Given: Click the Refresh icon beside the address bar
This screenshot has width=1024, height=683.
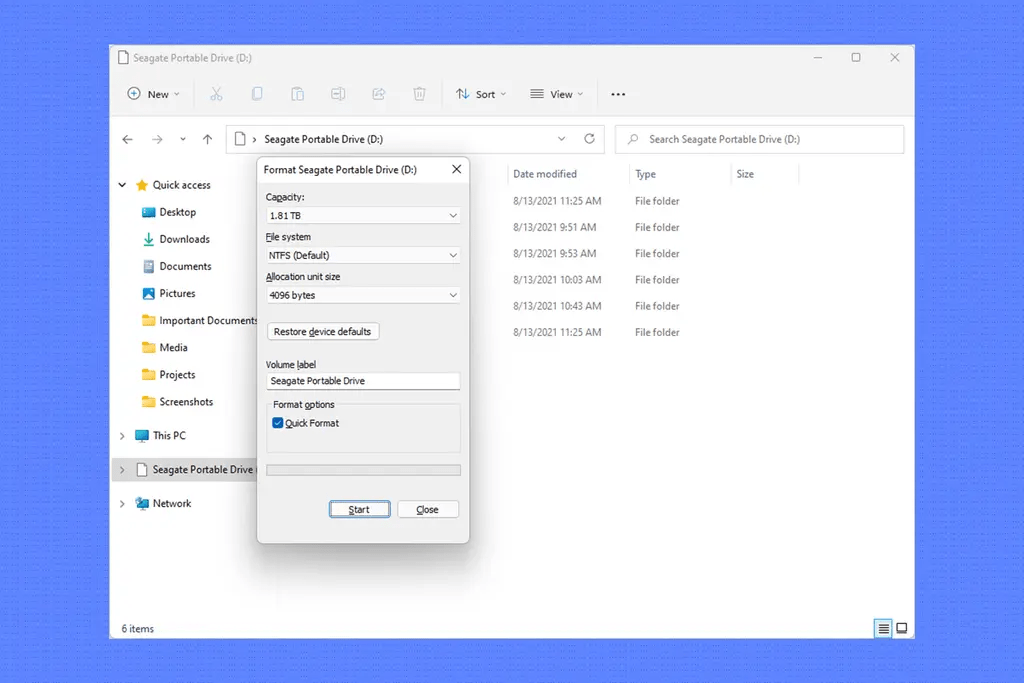Looking at the screenshot, I should [x=589, y=139].
